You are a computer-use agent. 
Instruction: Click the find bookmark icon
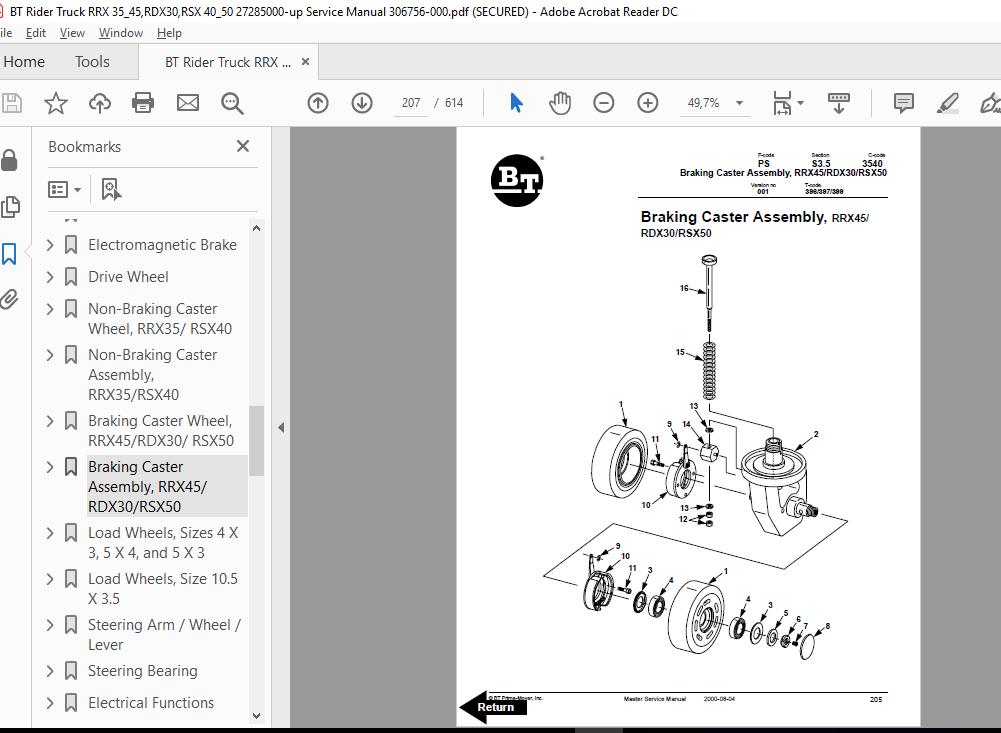coord(111,189)
